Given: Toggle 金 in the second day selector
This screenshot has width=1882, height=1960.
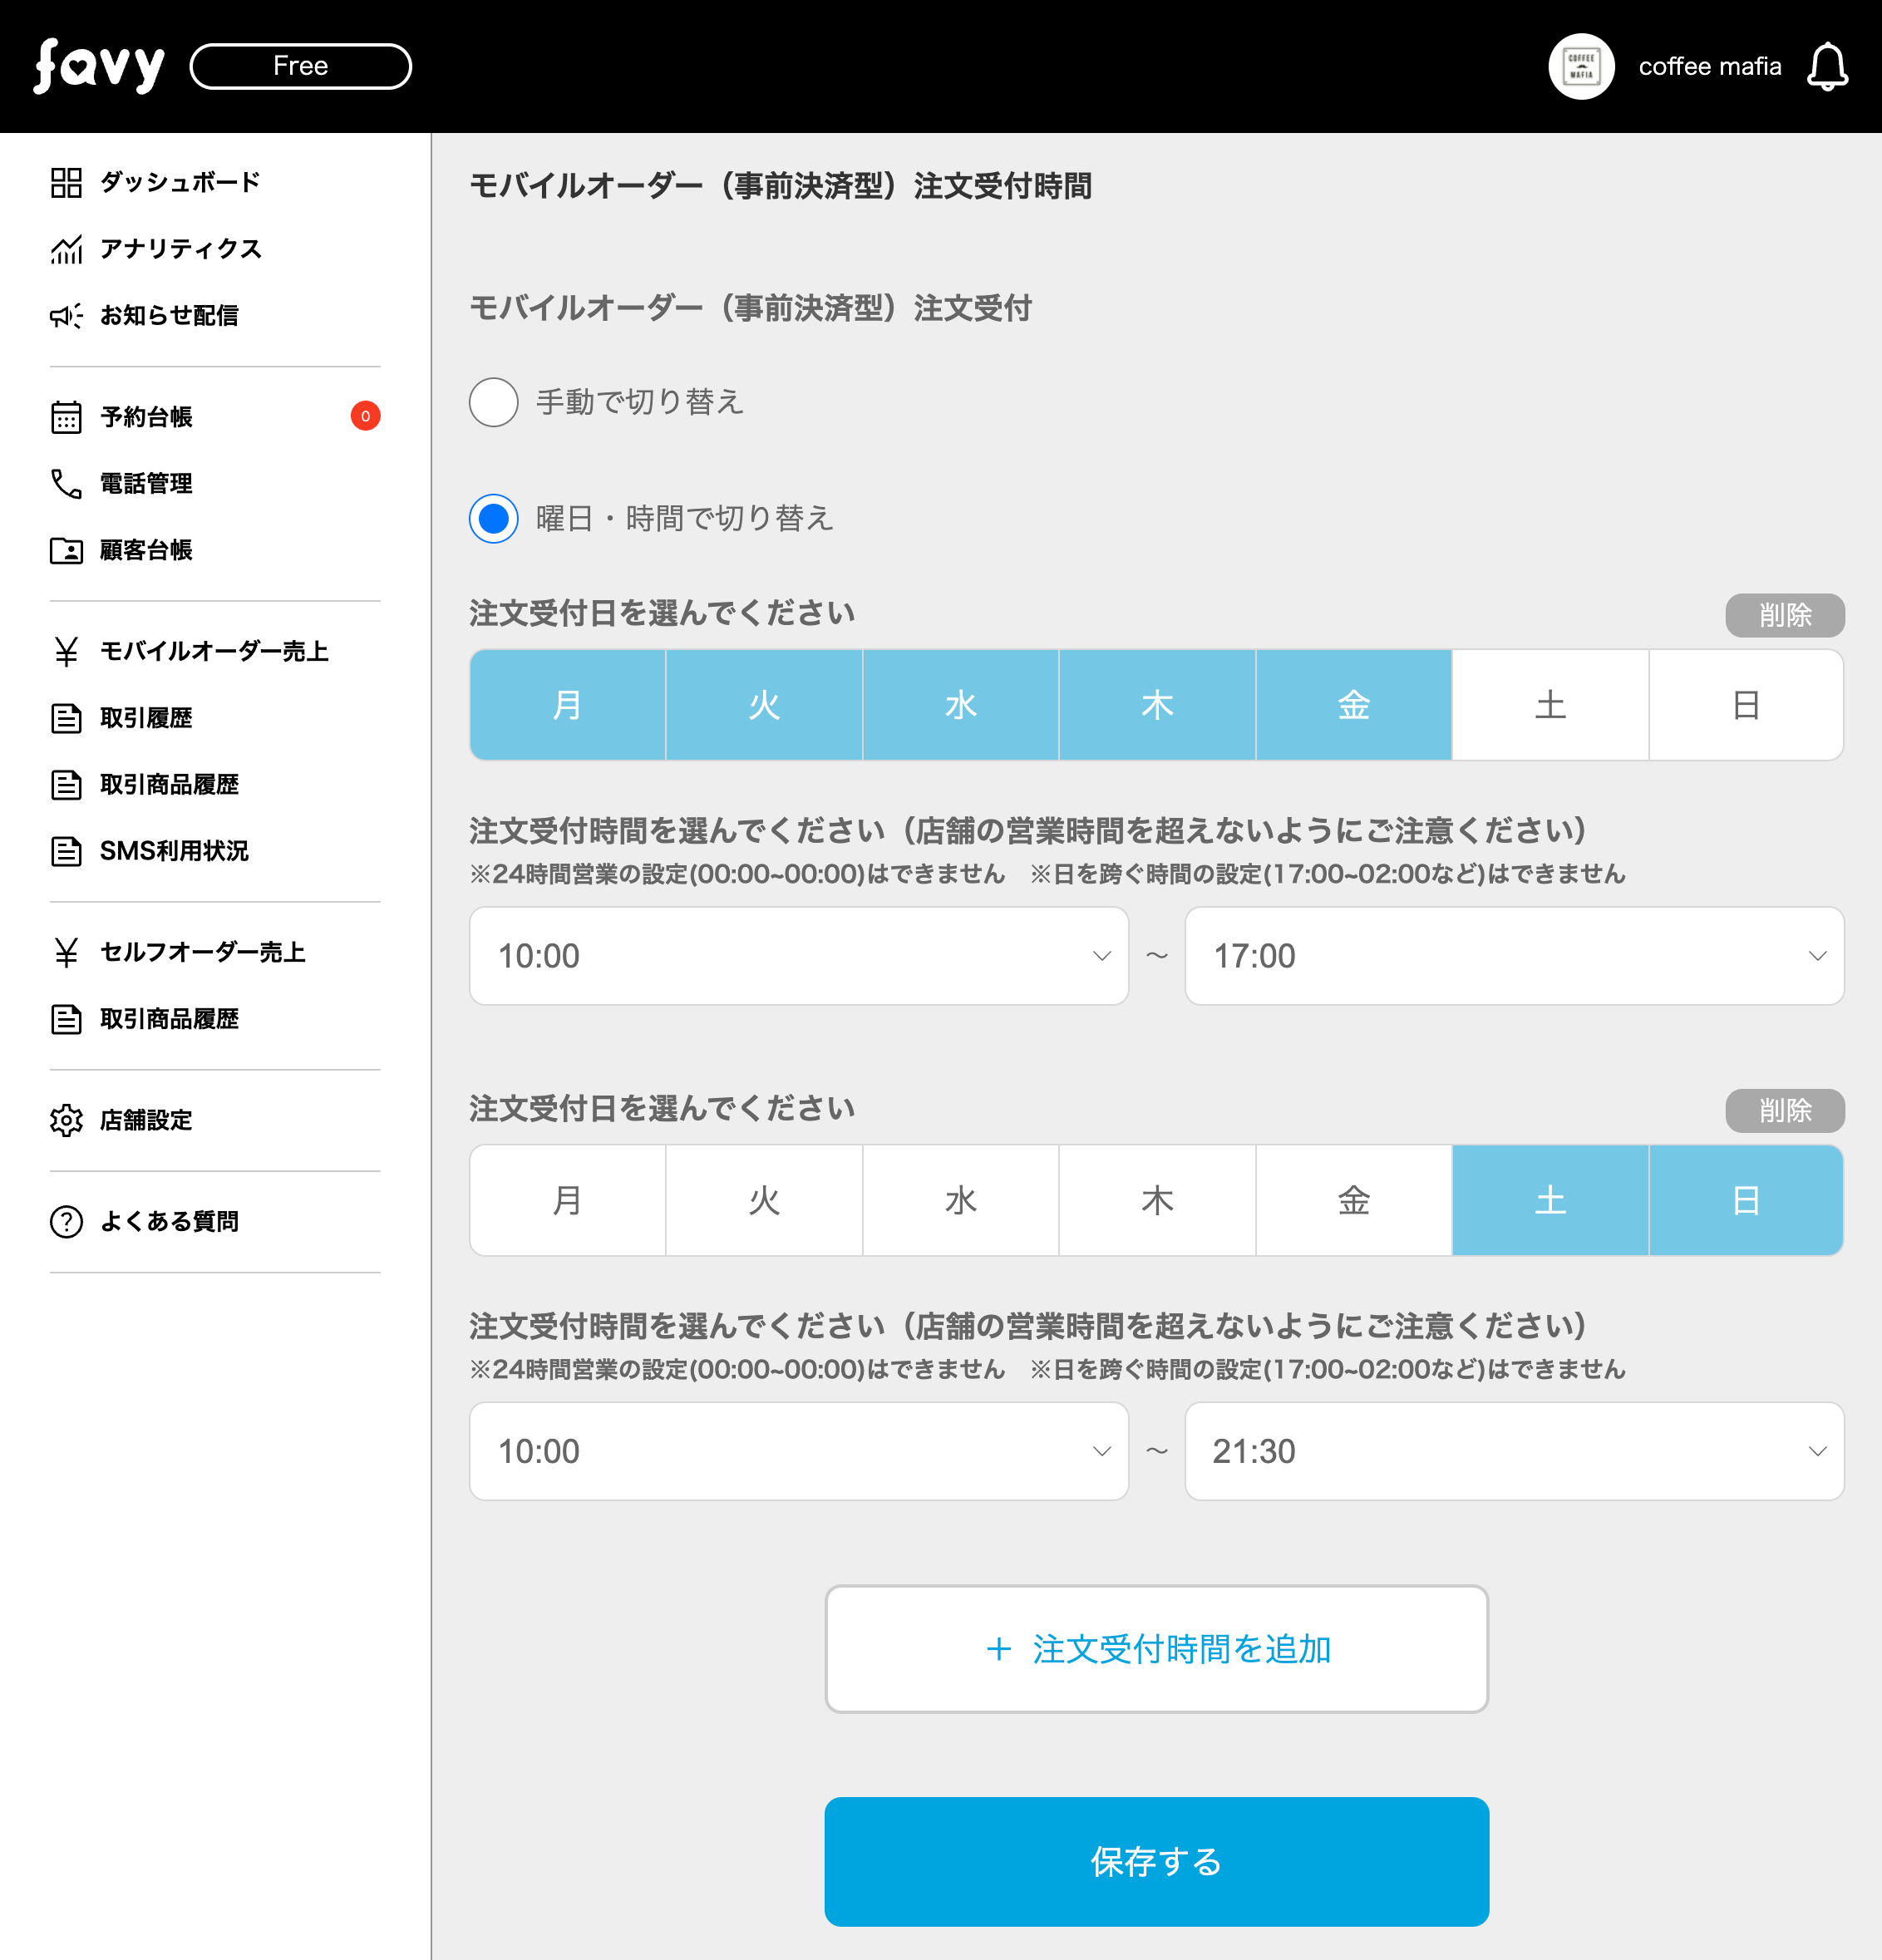Looking at the screenshot, I should (x=1353, y=1200).
